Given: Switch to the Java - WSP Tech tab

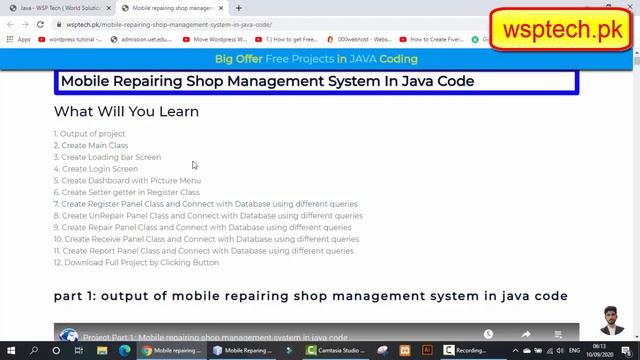Looking at the screenshot, I should pos(60,8).
